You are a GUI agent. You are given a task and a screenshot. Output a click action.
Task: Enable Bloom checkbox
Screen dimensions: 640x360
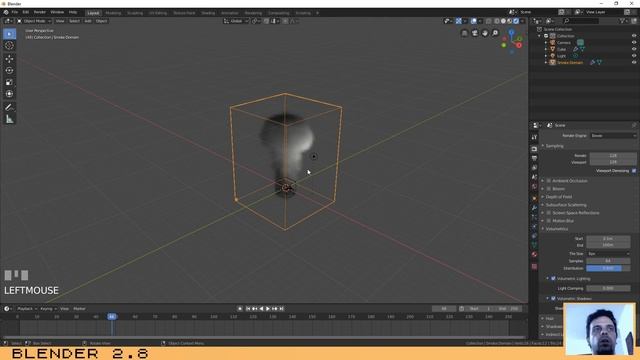tap(549, 189)
